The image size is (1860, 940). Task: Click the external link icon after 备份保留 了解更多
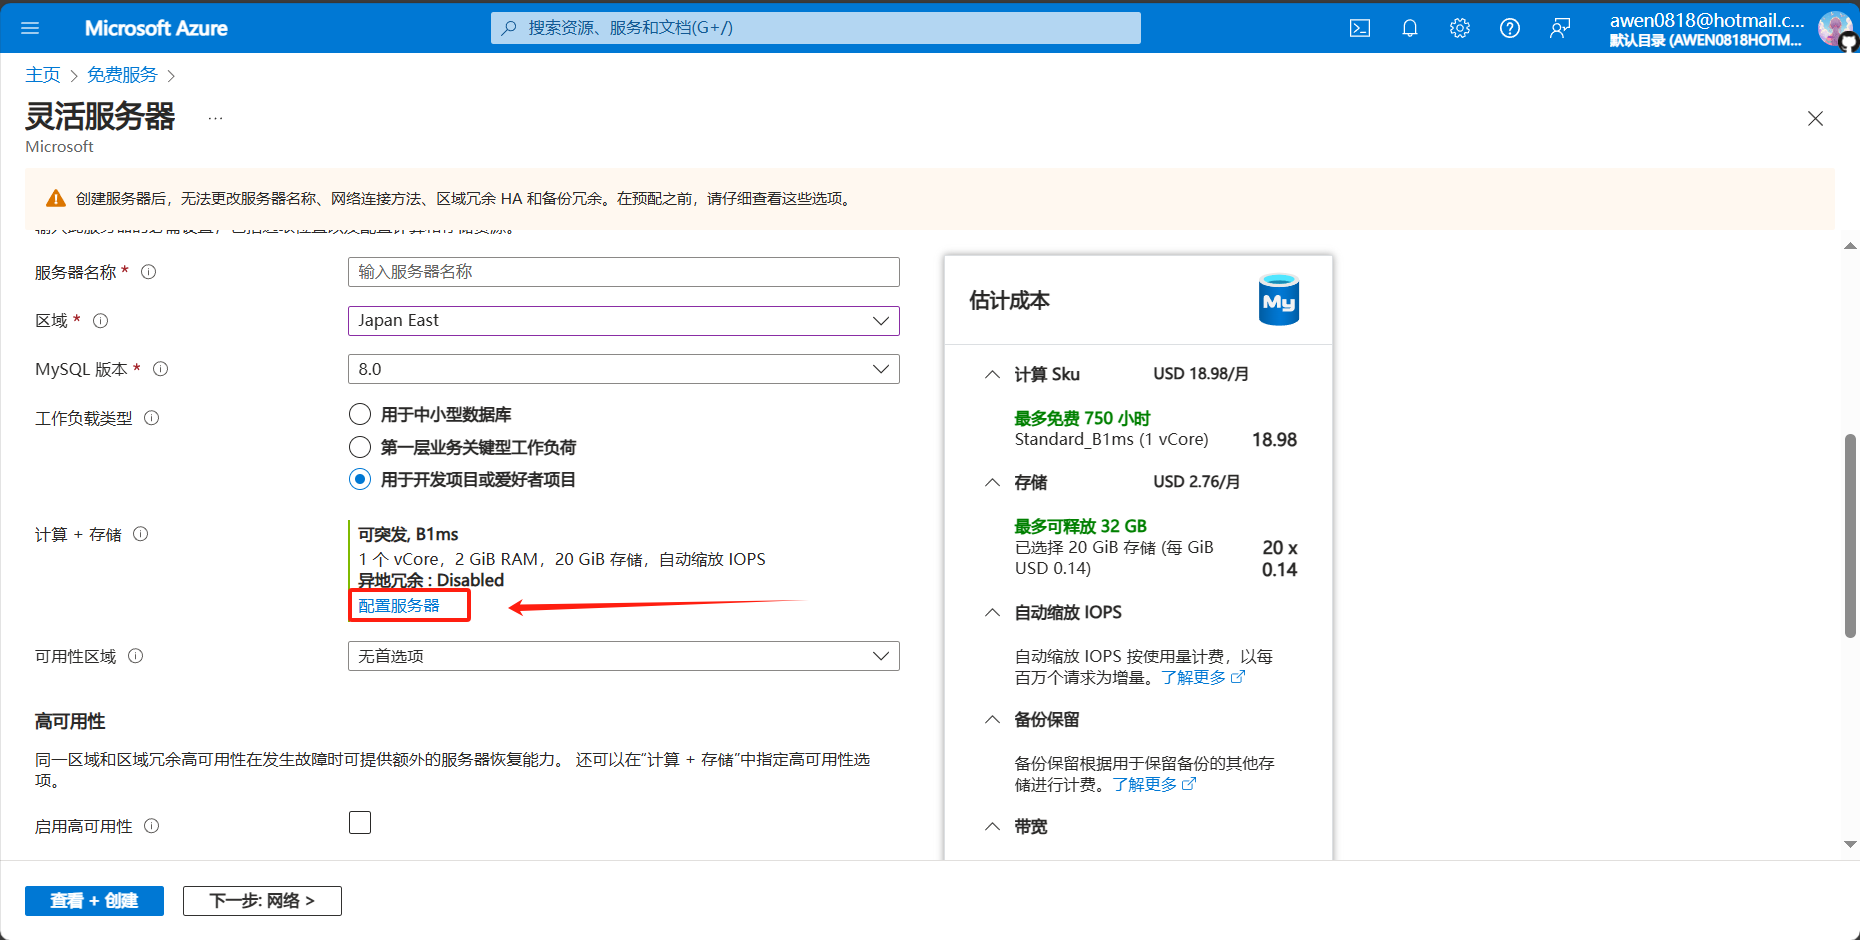click(1189, 784)
